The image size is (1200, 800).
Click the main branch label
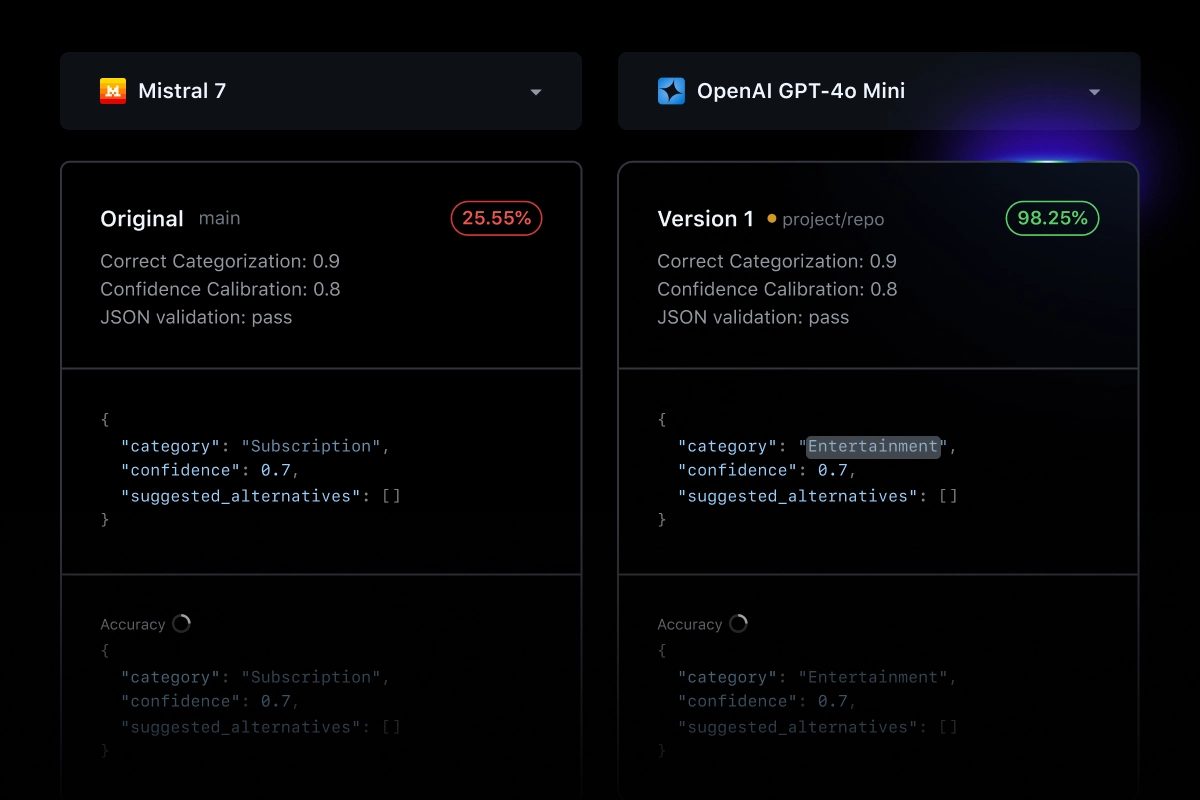pos(219,219)
